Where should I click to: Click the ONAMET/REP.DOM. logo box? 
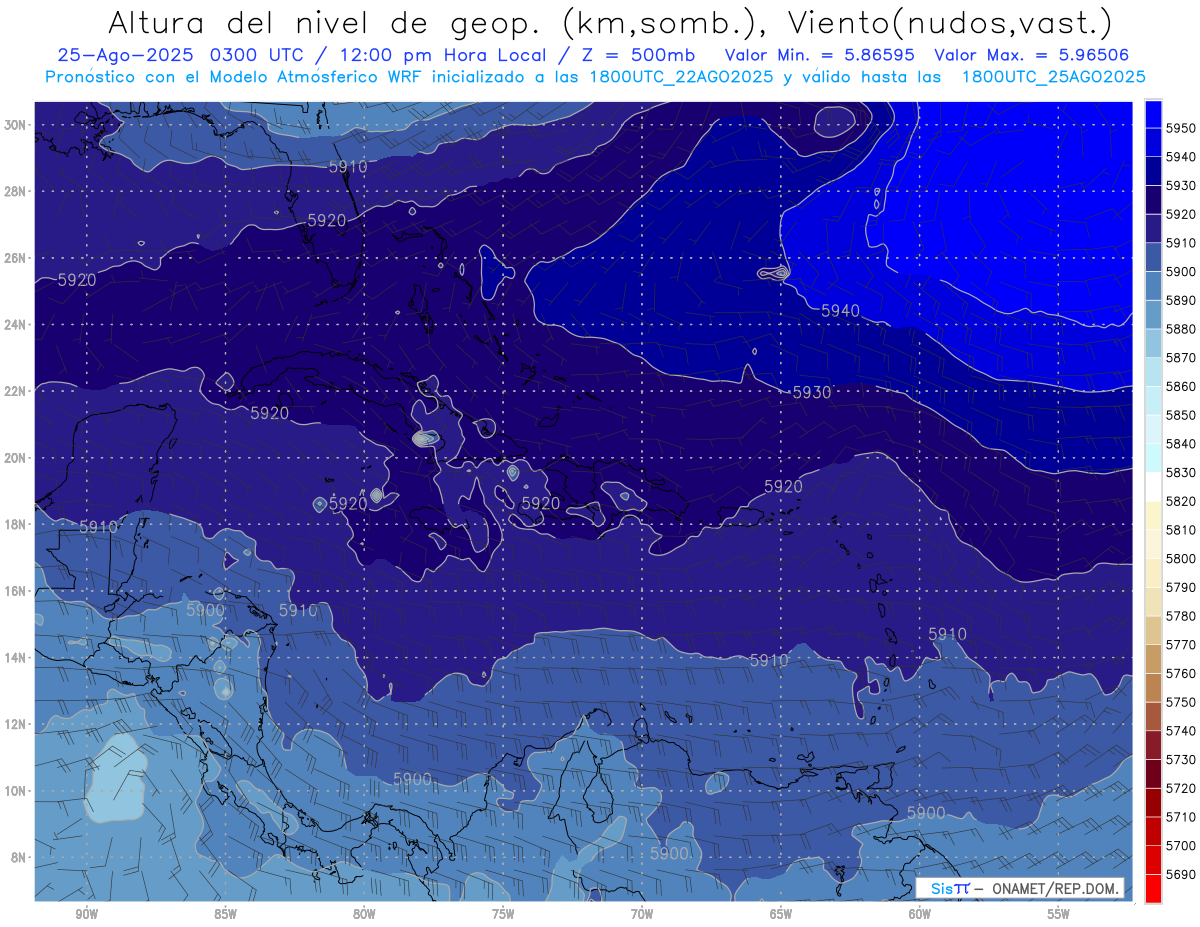pos(1020,888)
